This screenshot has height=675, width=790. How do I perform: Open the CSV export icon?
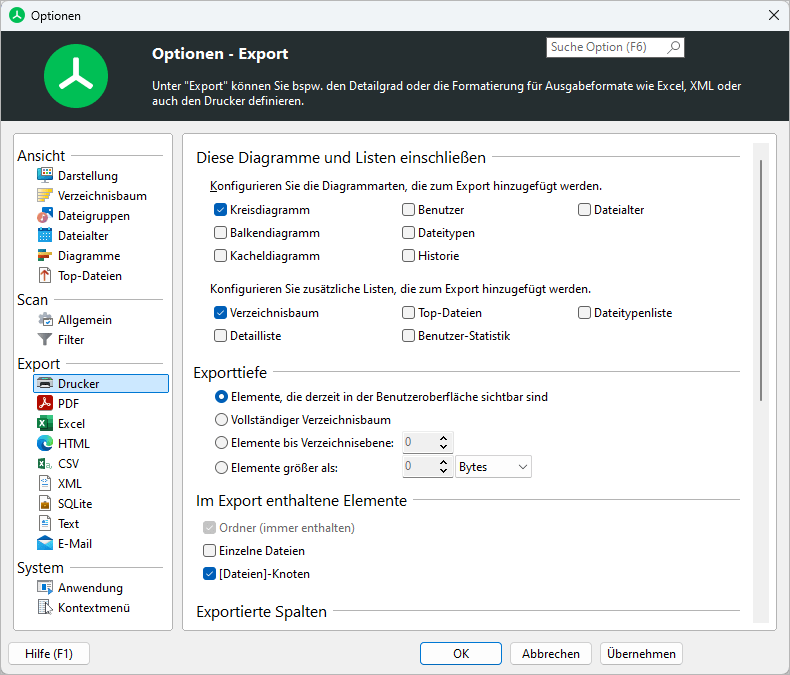(x=45, y=463)
